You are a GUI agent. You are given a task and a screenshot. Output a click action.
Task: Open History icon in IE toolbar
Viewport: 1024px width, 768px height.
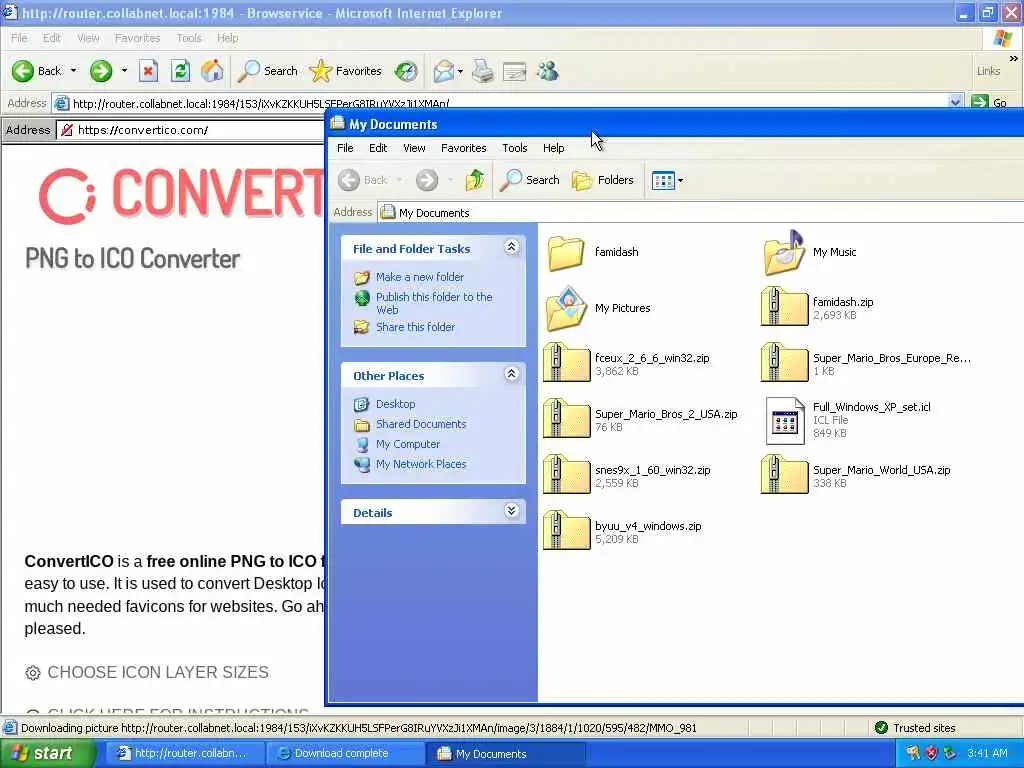pos(406,71)
